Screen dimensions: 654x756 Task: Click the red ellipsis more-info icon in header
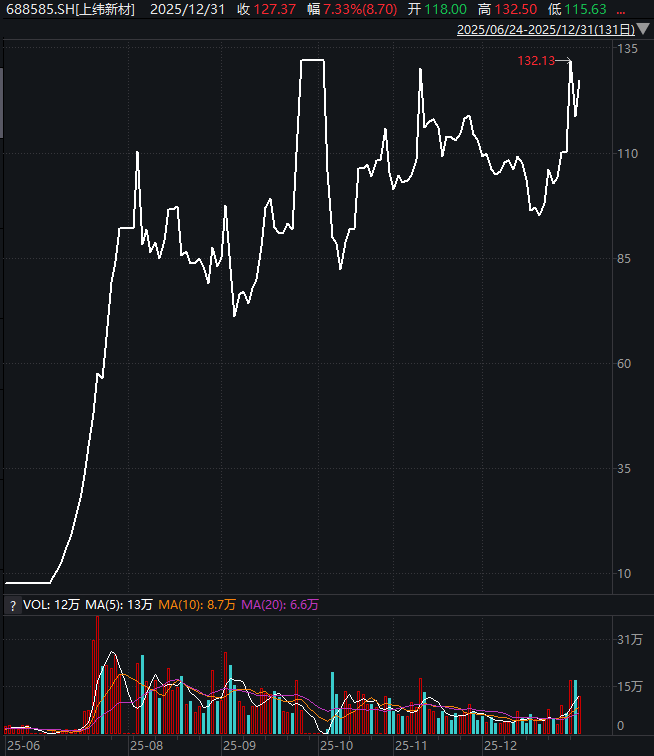(x=620, y=9)
